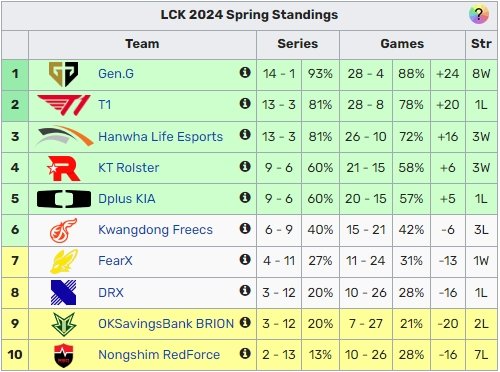Open Nongshim RedForce info icon
This screenshot has width=500, height=372.
[x=245, y=353]
